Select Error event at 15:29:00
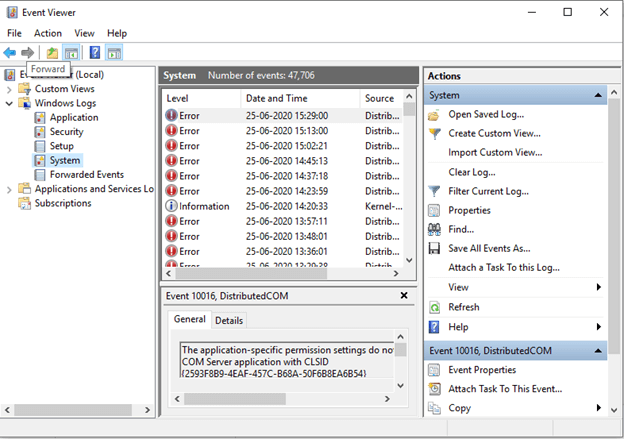624x439 pixels. click(x=283, y=116)
